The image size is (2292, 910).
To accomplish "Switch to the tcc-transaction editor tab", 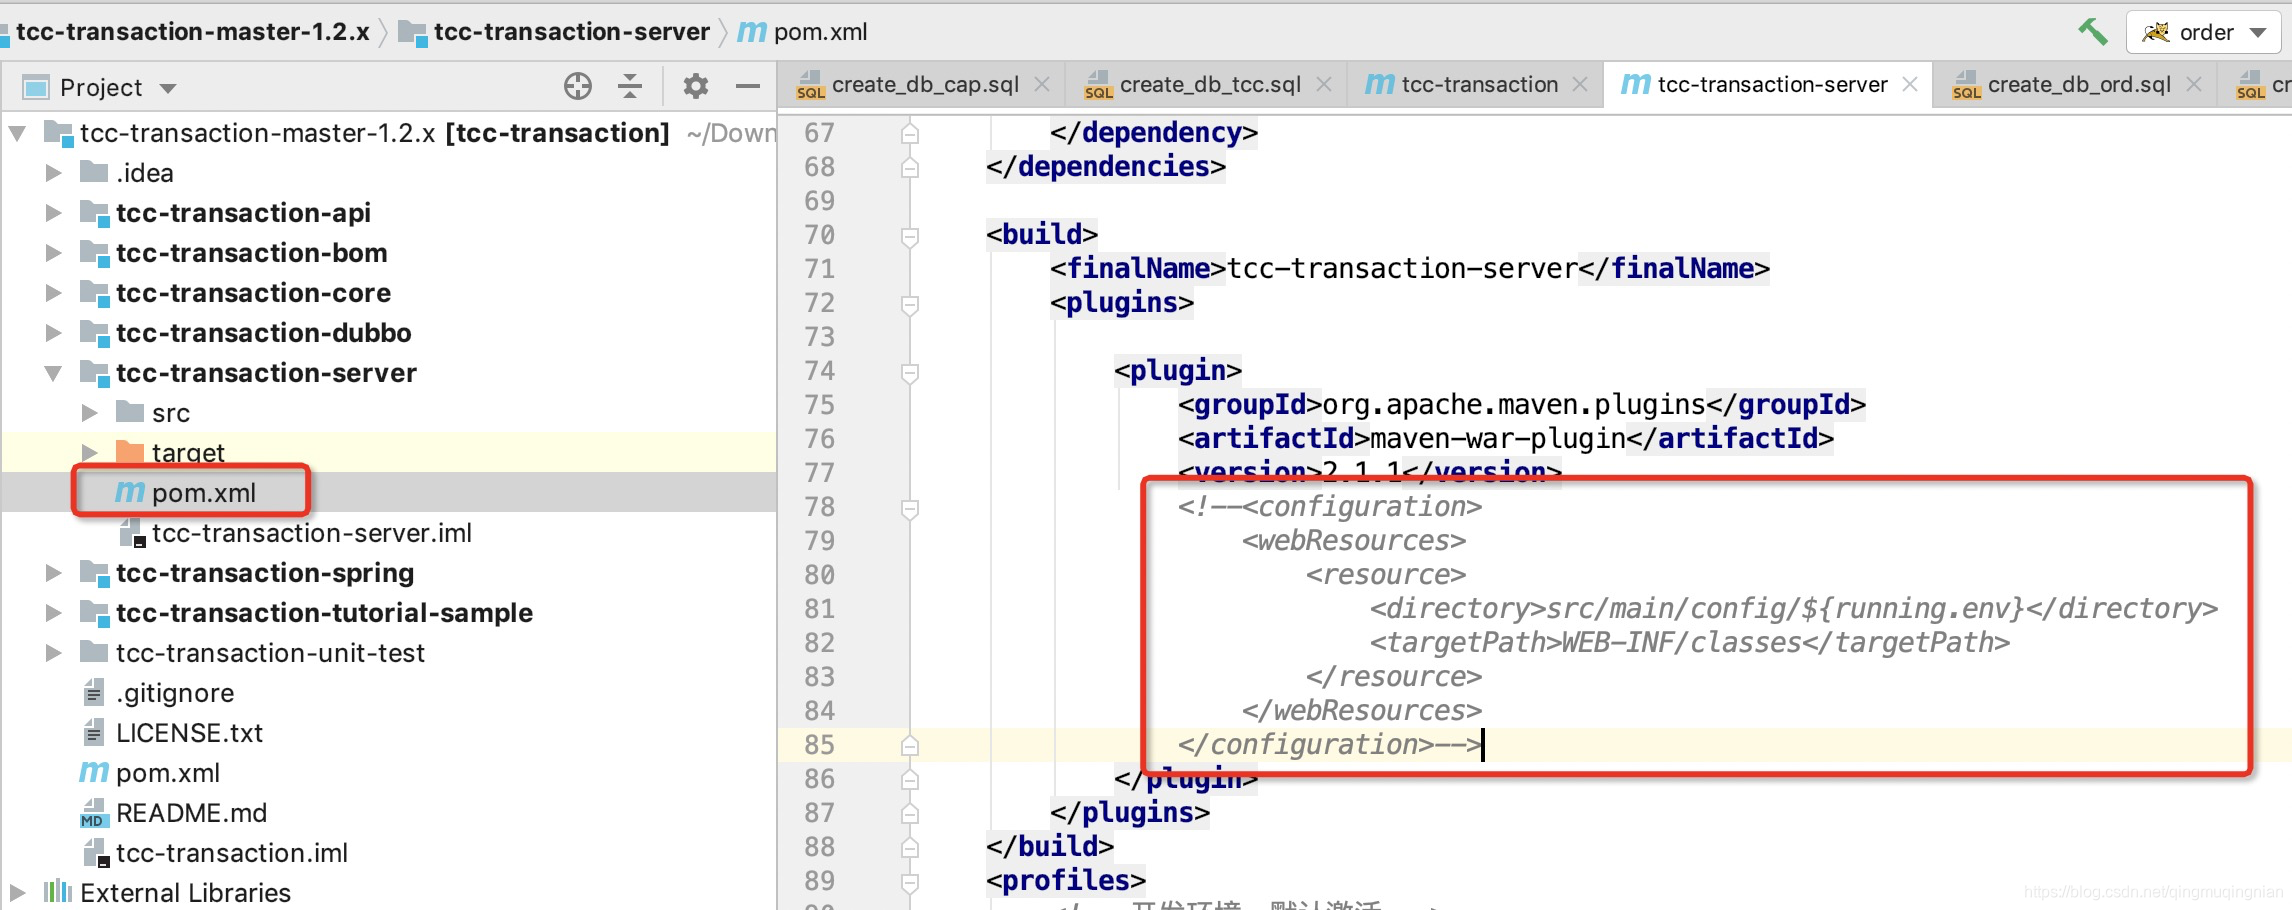I will pos(1479,85).
